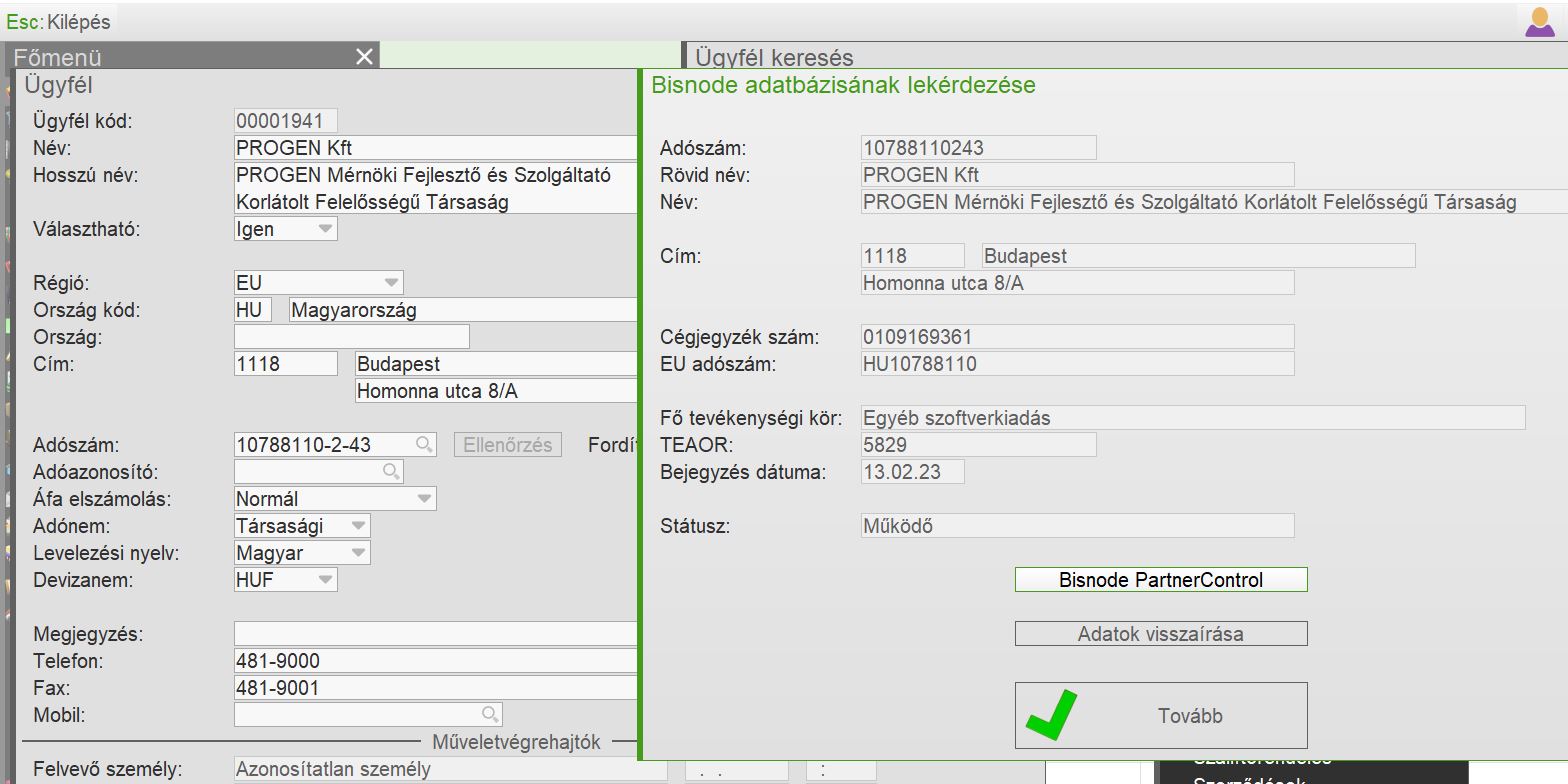
Task: Open the Választható dropdown showing Igen
Action: [x=286, y=229]
